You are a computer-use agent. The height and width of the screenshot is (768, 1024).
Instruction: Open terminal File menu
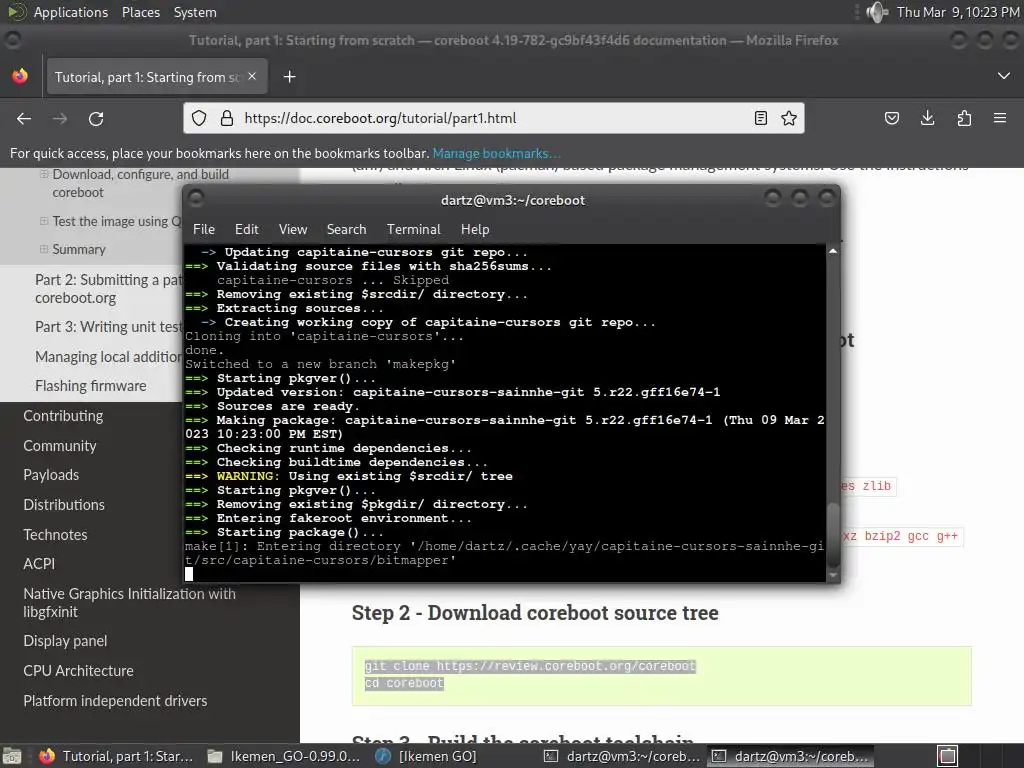pyautogui.click(x=204, y=229)
